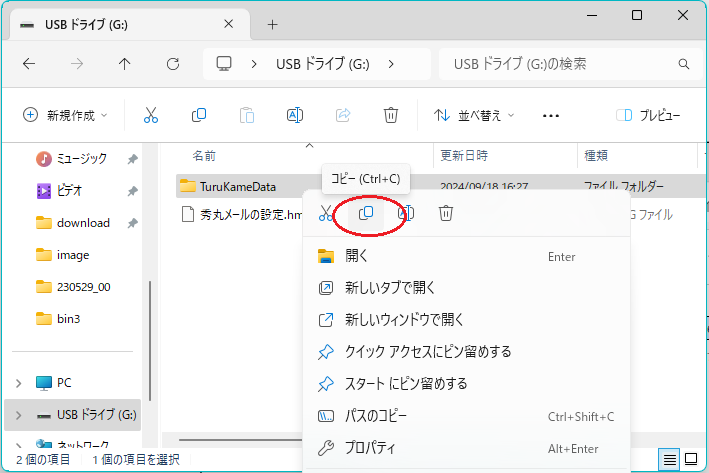The height and width of the screenshot is (473, 709).
Task: Click the Copy icon in the toolbar
Action: pyautogui.click(x=199, y=115)
